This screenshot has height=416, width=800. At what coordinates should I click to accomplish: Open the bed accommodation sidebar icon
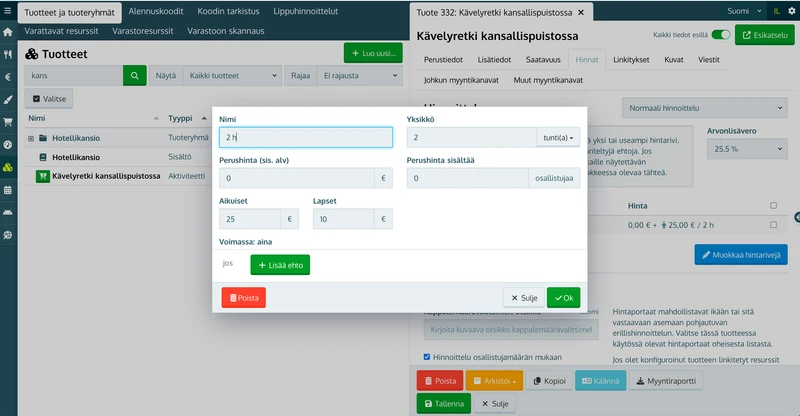8,212
